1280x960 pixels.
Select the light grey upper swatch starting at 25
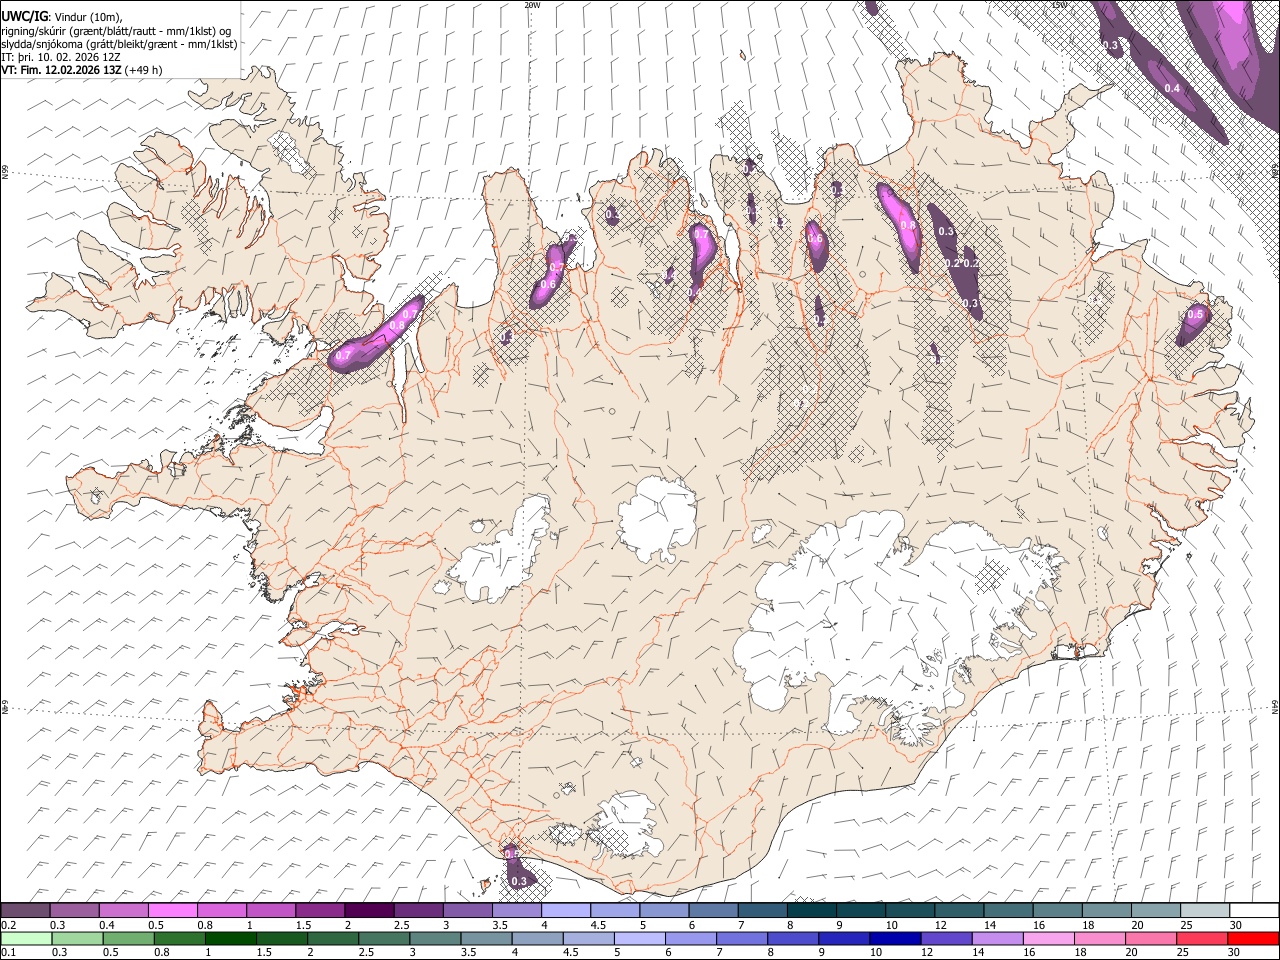[x=1206, y=911]
